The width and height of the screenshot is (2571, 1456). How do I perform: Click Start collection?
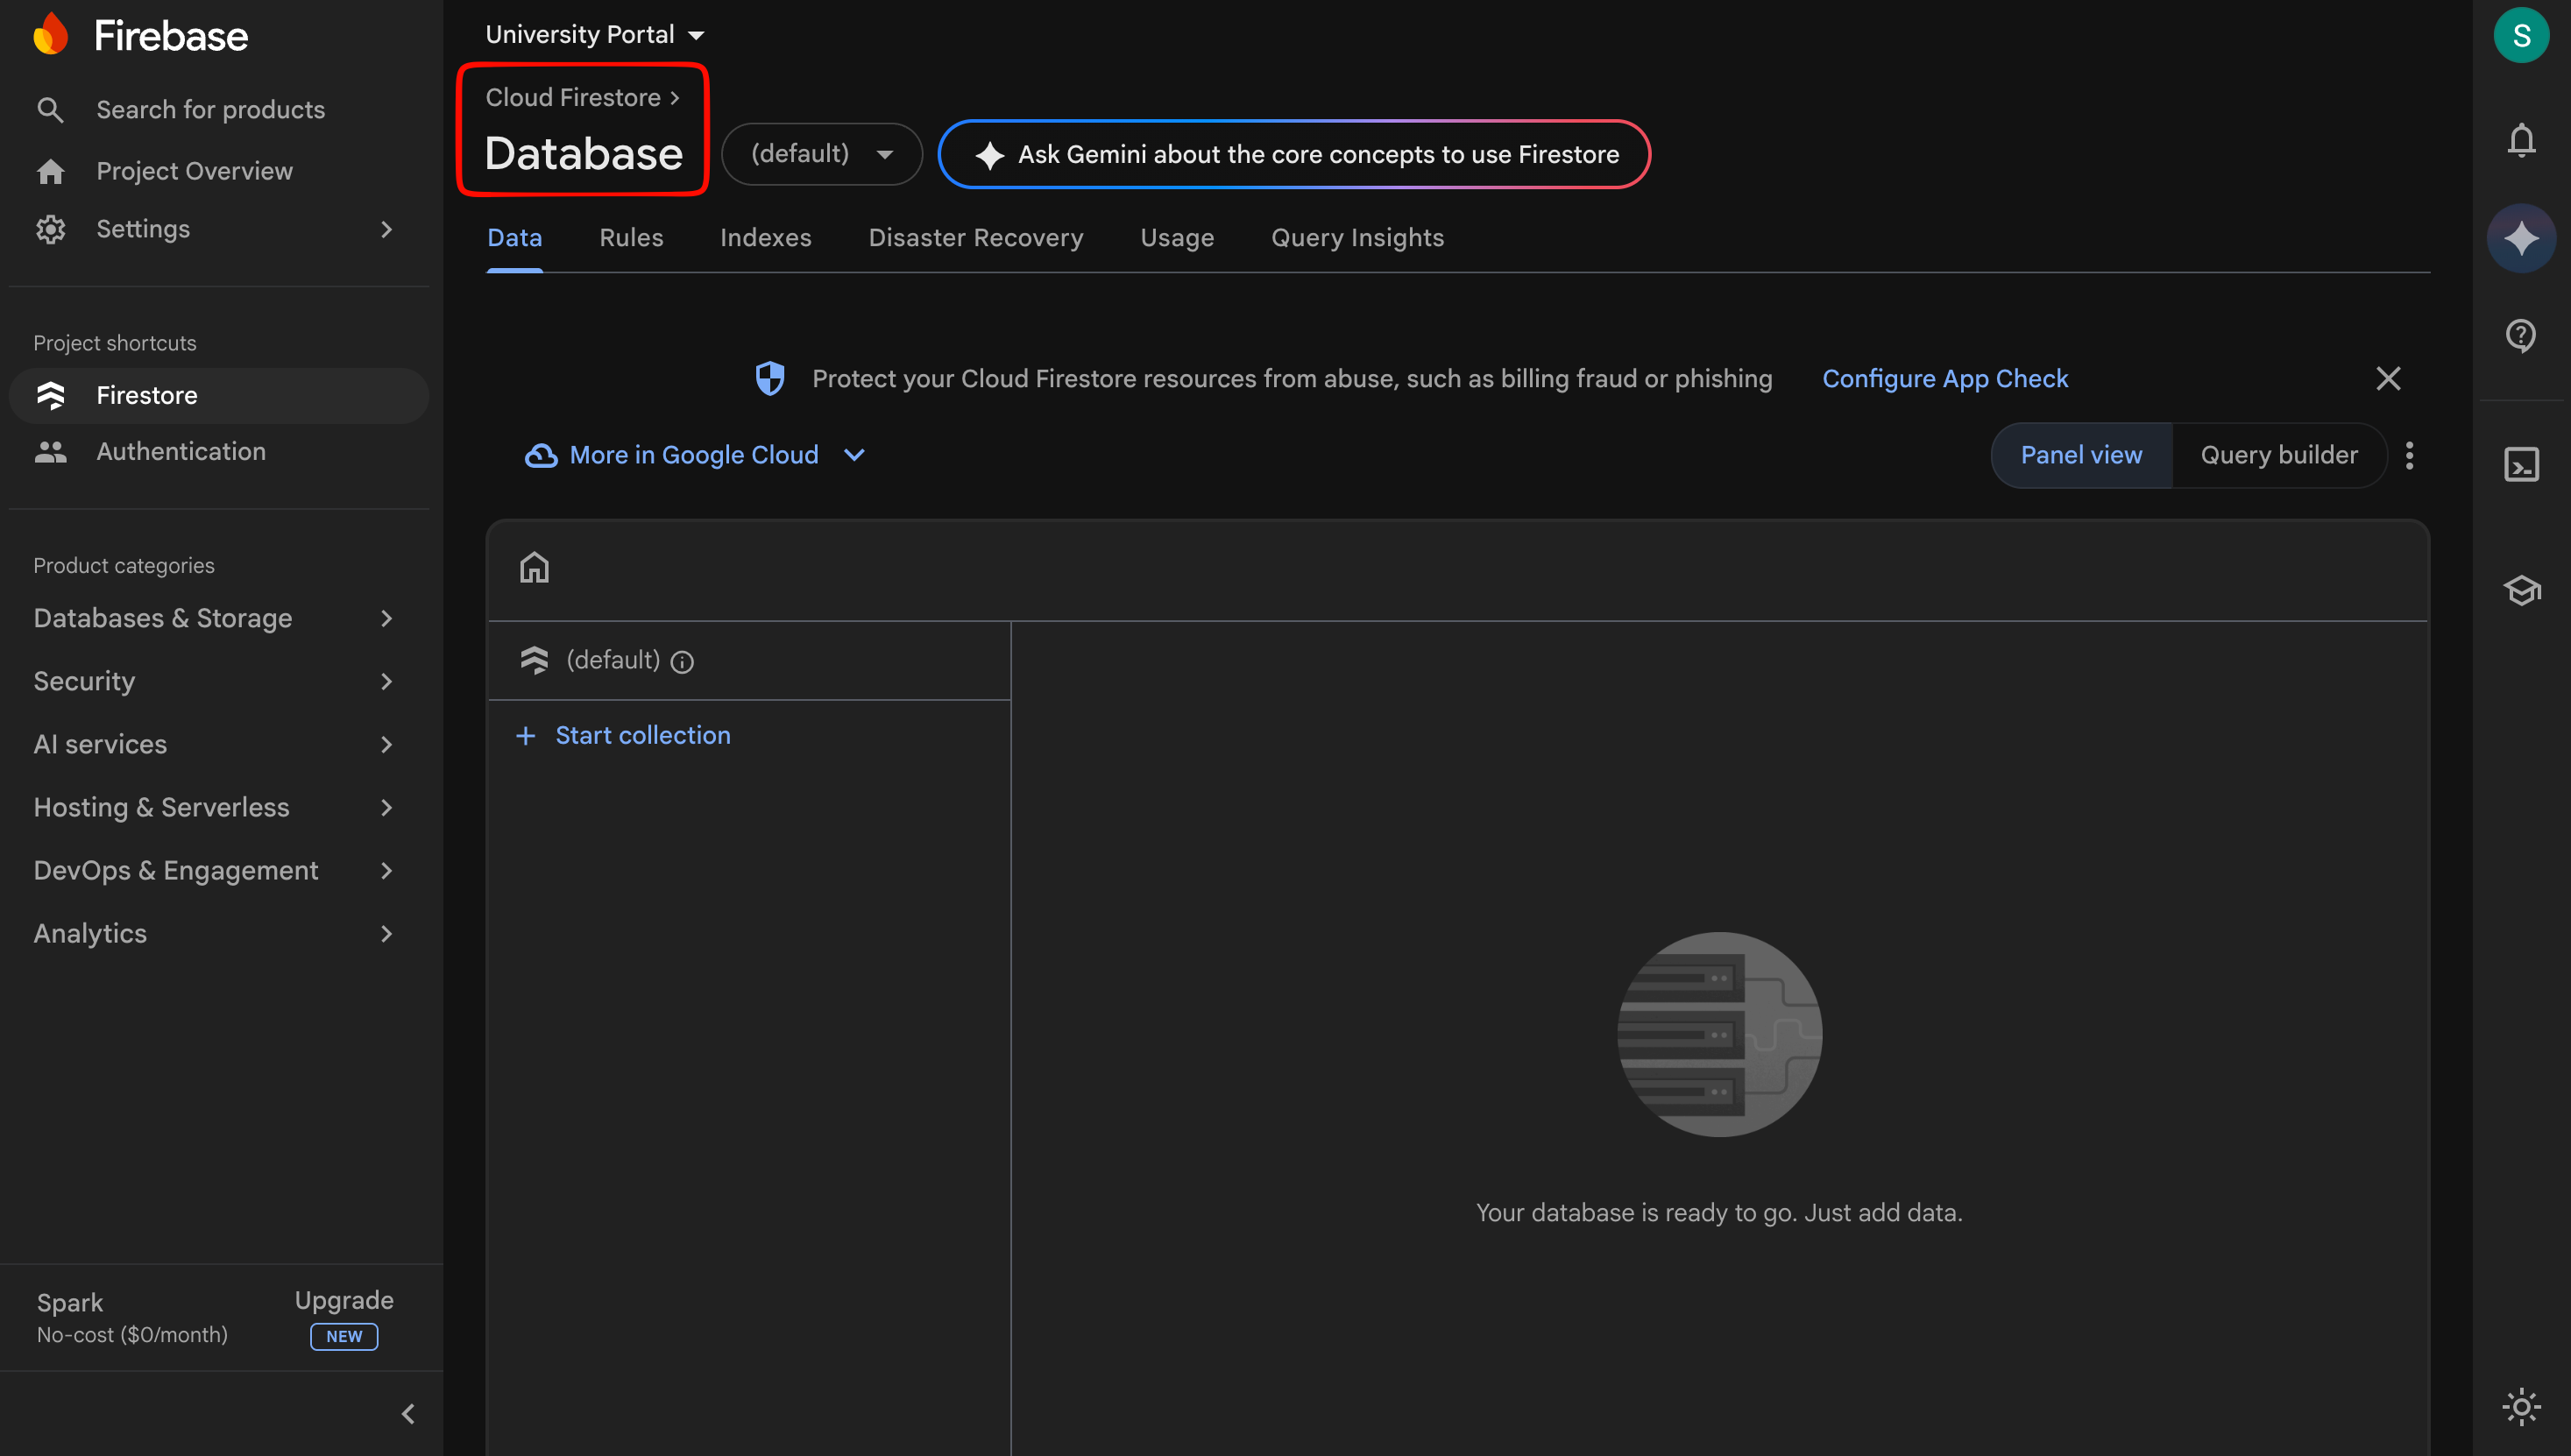click(642, 736)
